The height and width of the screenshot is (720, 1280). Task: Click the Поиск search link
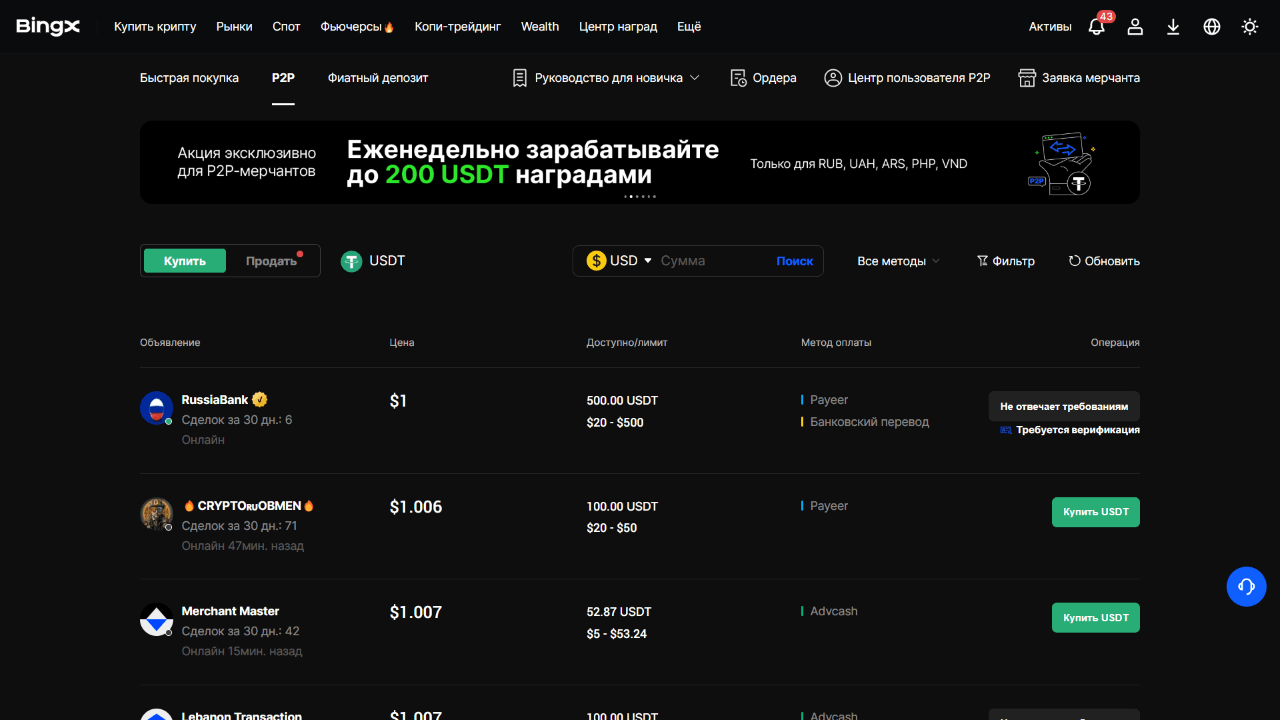pos(794,261)
